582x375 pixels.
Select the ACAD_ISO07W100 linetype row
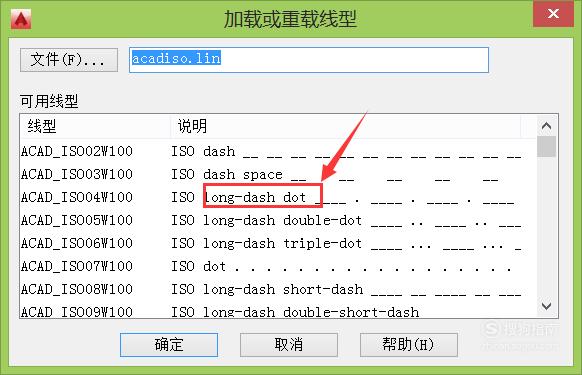(278, 267)
